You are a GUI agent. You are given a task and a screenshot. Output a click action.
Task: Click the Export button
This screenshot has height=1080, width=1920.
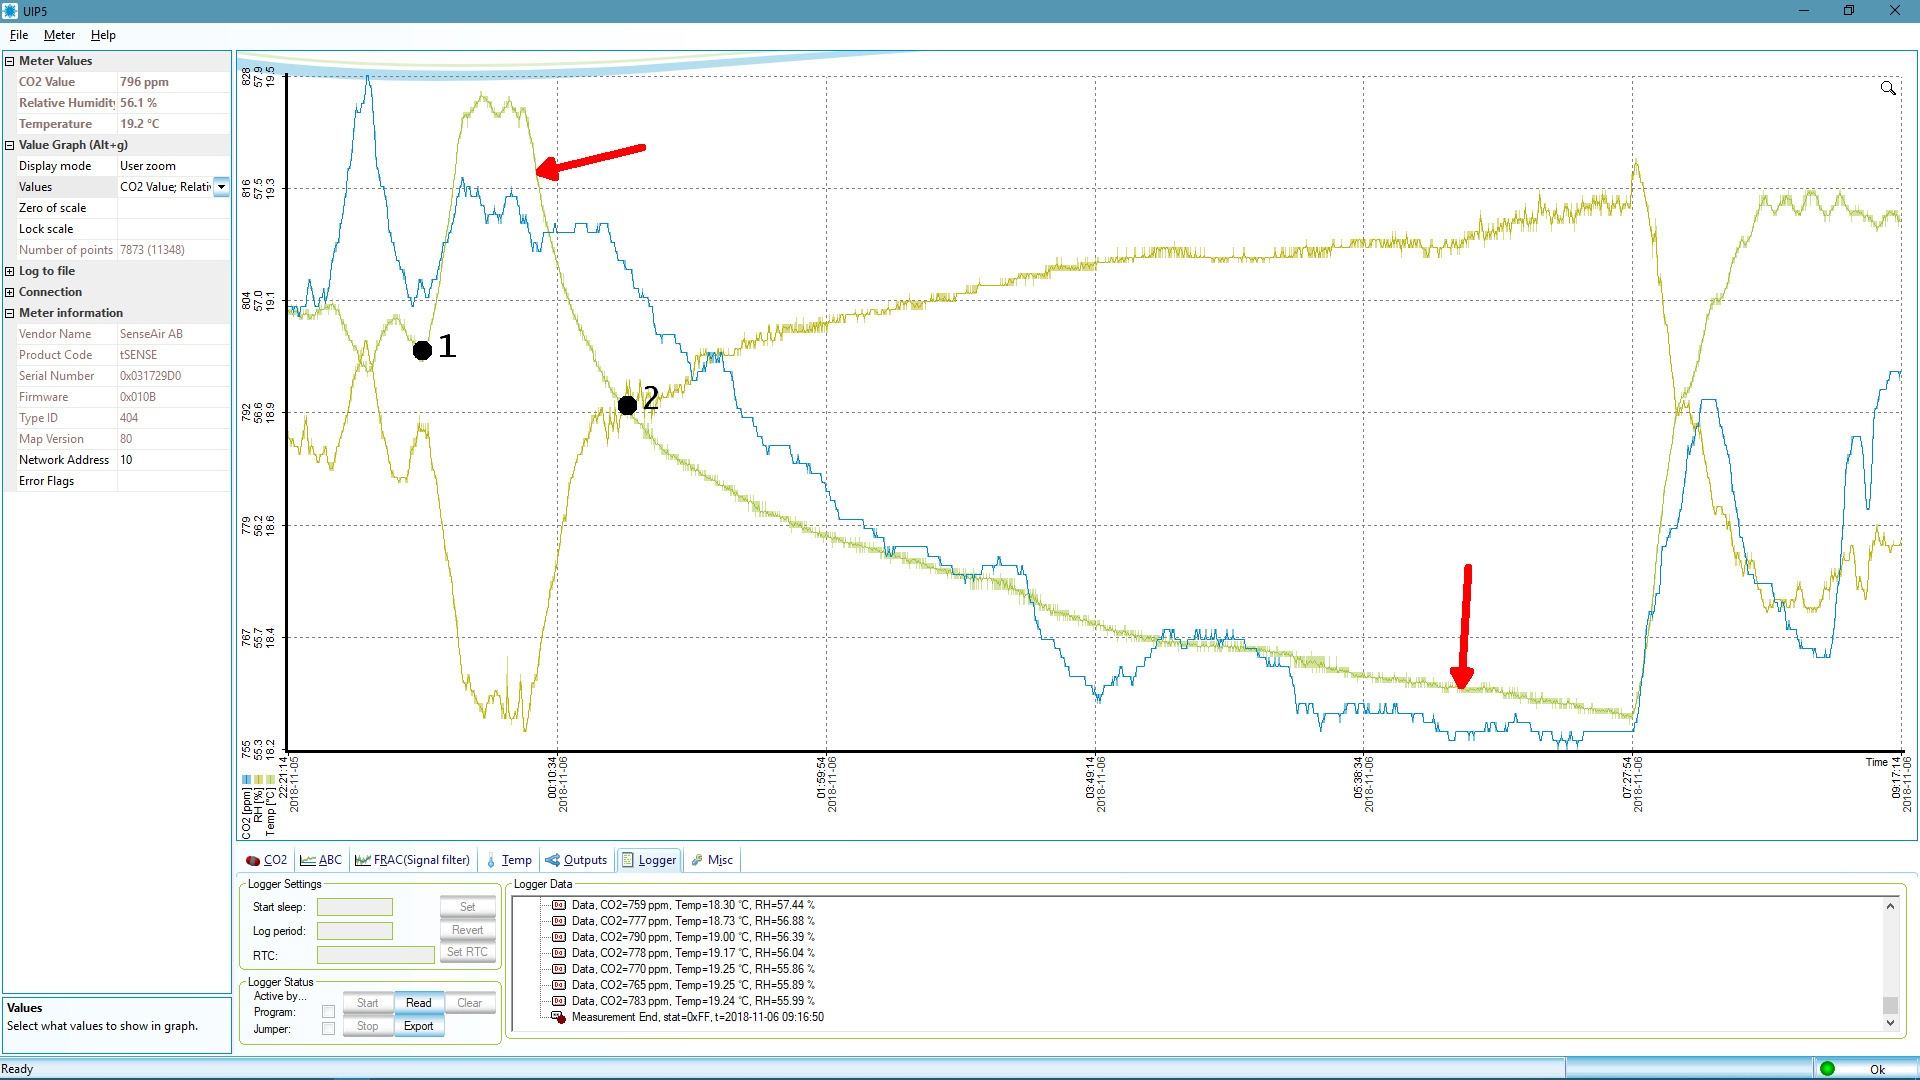click(x=418, y=1026)
